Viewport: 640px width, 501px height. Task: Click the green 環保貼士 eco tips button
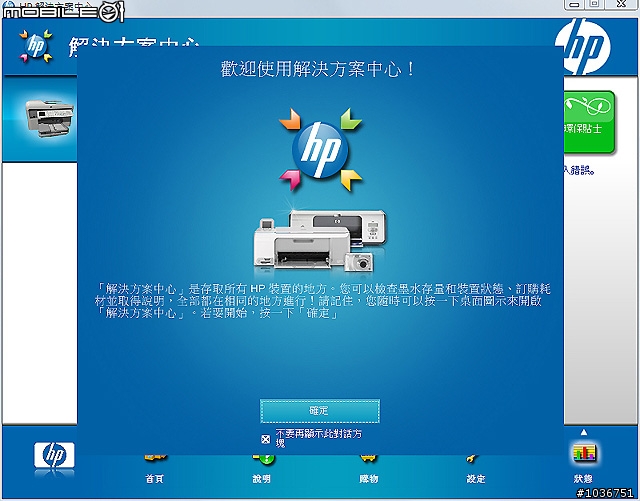pos(589,122)
